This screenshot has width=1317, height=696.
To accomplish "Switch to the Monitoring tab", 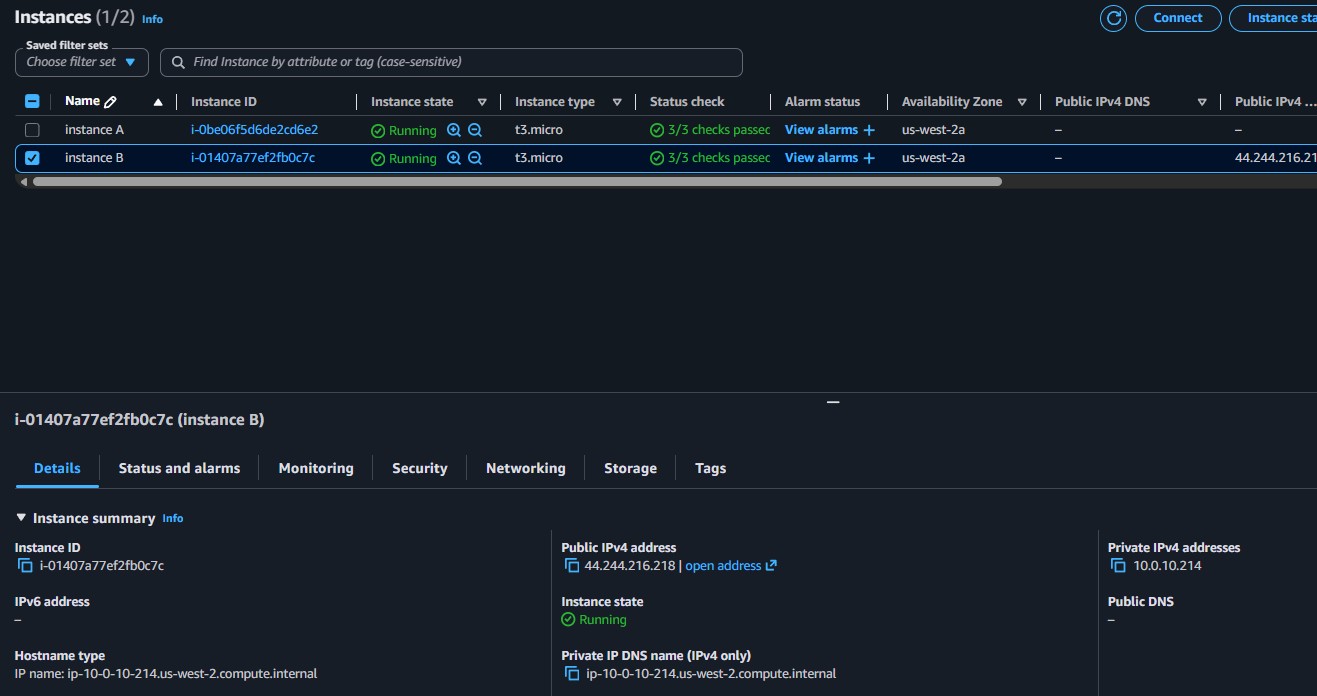I will tap(315, 468).
